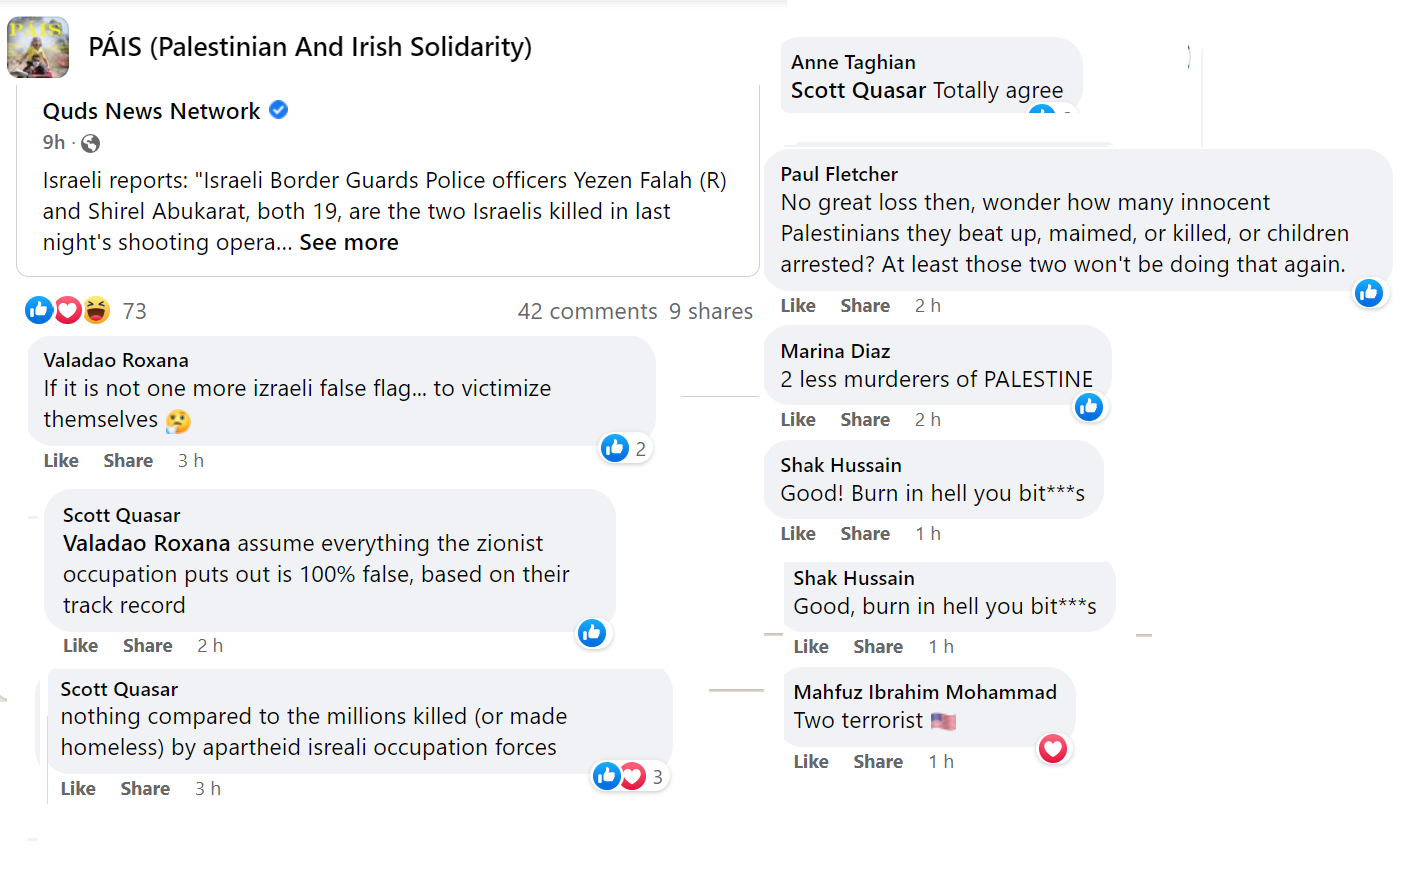Open Quds News Network page name

[x=151, y=111]
